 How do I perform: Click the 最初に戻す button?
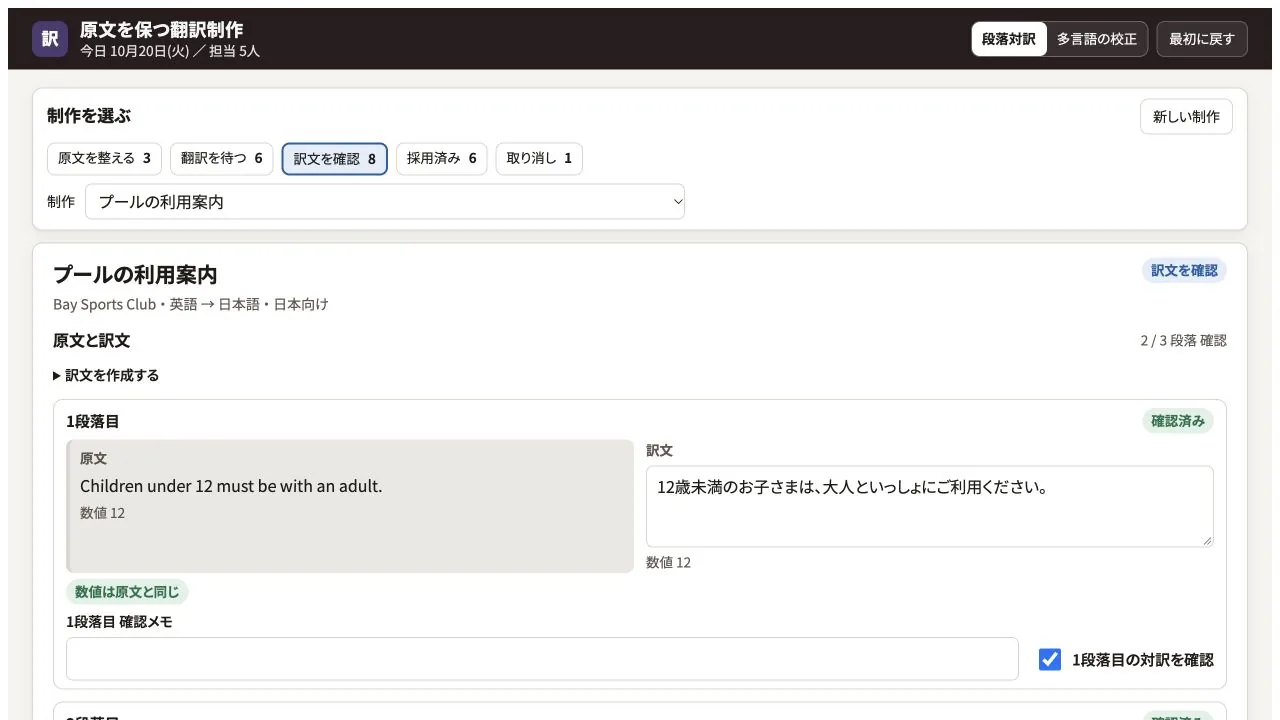coord(1202,39)
